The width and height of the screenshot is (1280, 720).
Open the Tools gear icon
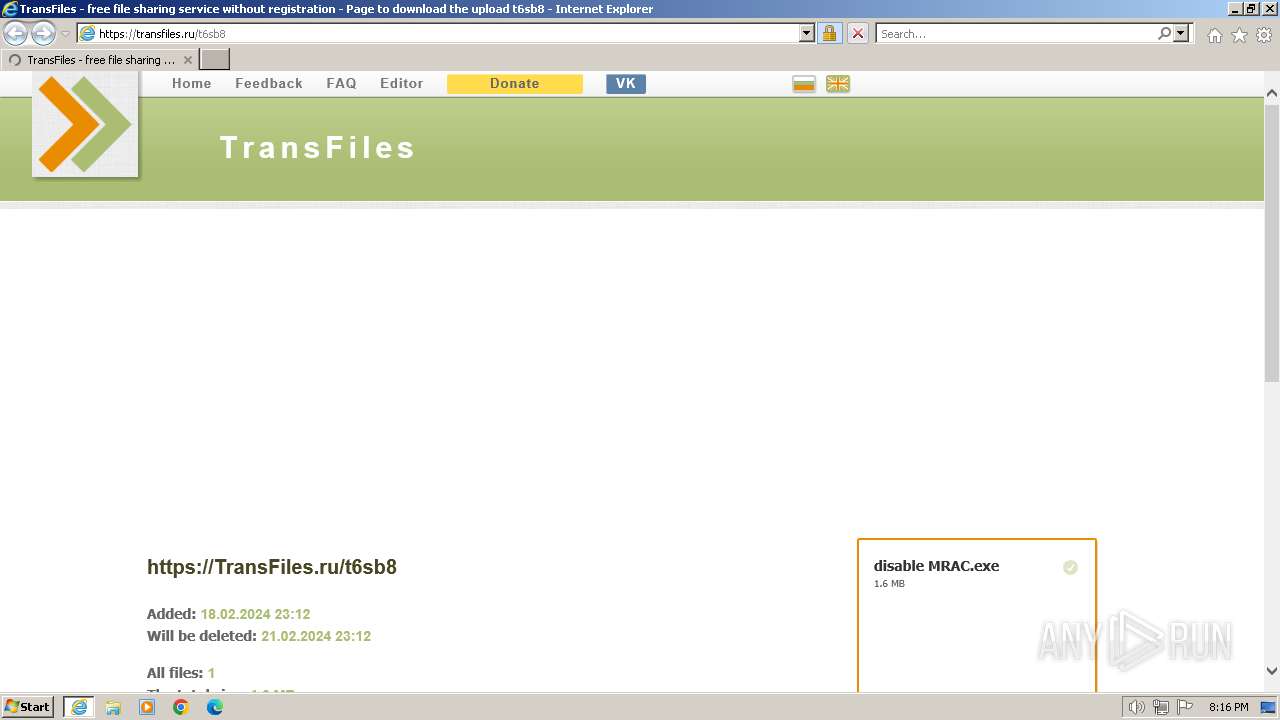point(1264,35)
